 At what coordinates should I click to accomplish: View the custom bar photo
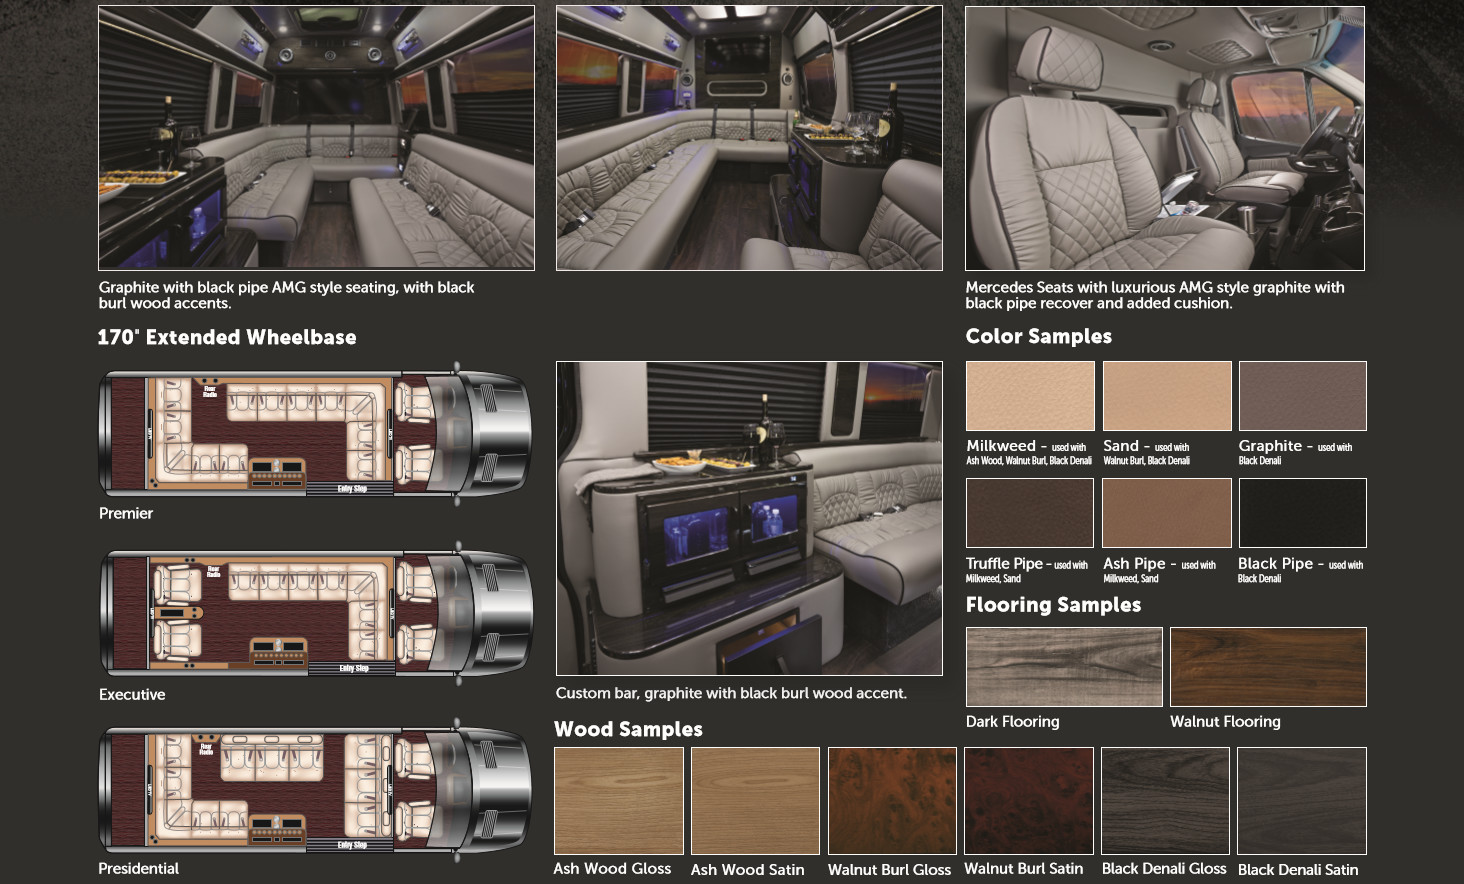[748, 517]
